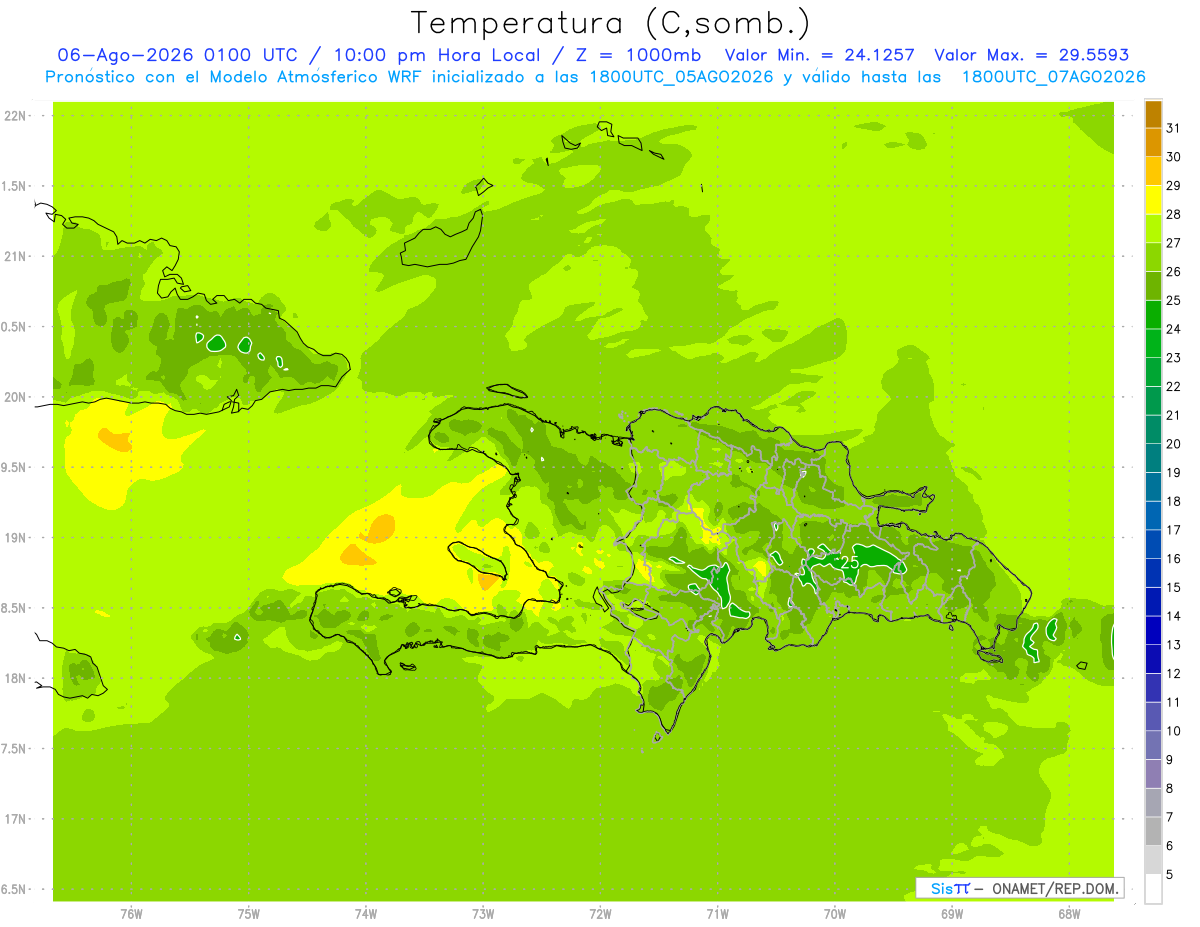1200x927 pixels.
Task: Click the "20N" latitude axis label
Action: pyautogui.click(x=15, y=397)
